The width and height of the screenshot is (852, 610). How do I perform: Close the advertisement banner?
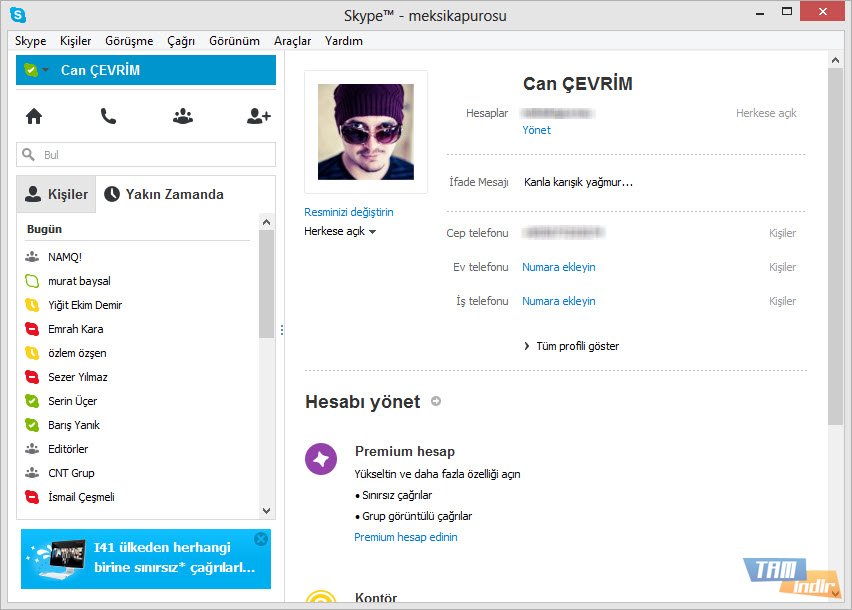[261, 539]
